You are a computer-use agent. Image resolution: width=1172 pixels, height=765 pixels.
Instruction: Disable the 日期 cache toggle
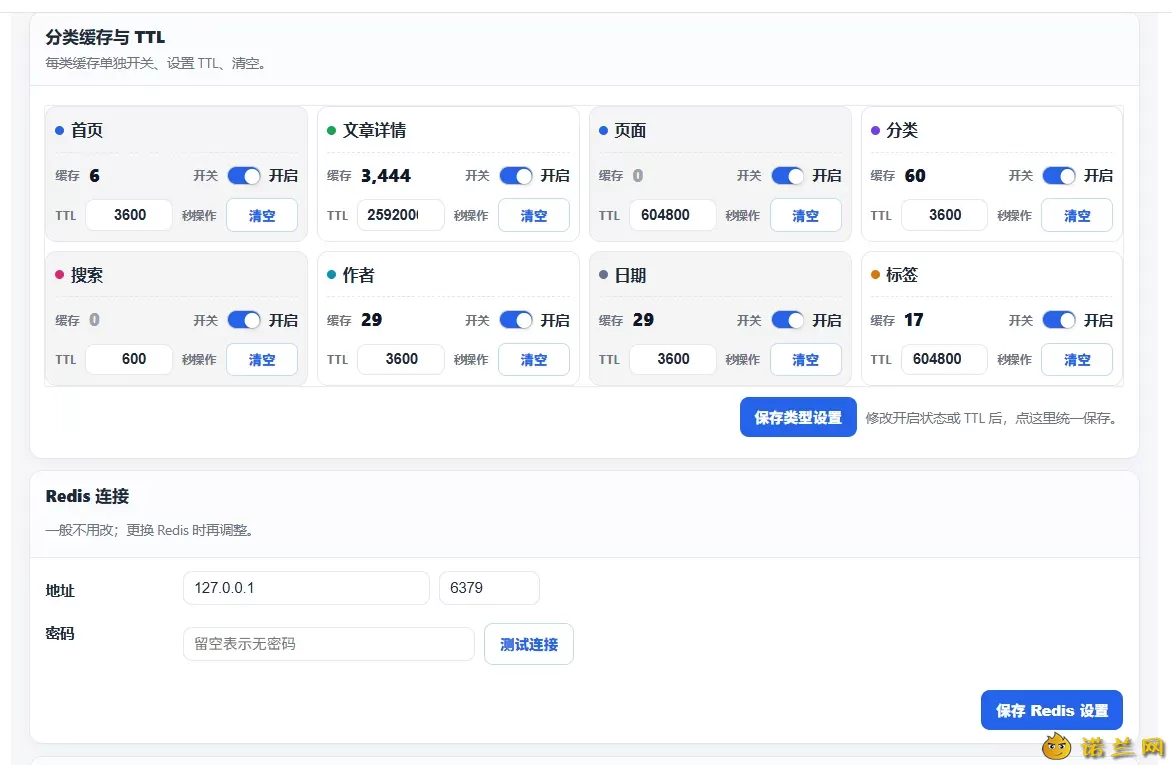click(x=788, y=320)
